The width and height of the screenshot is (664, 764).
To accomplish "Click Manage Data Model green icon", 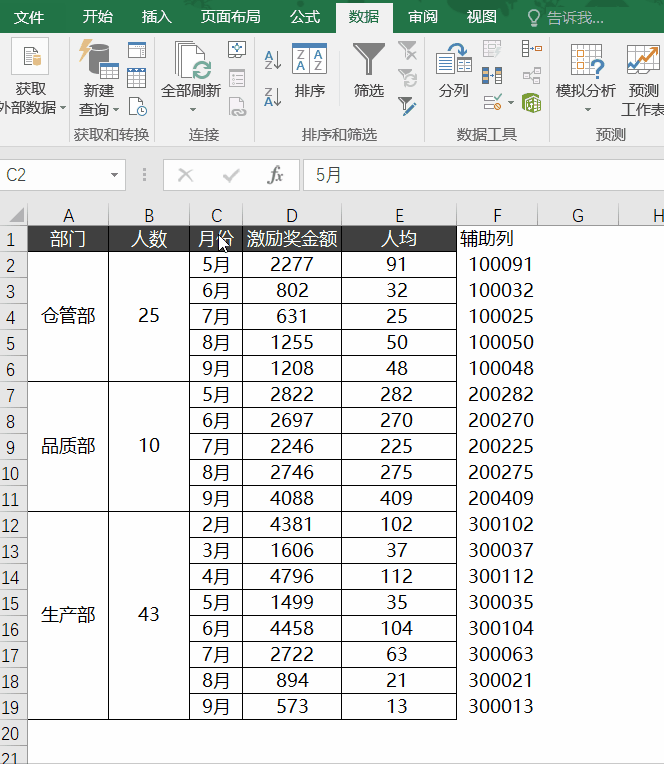I will point(531,103).
